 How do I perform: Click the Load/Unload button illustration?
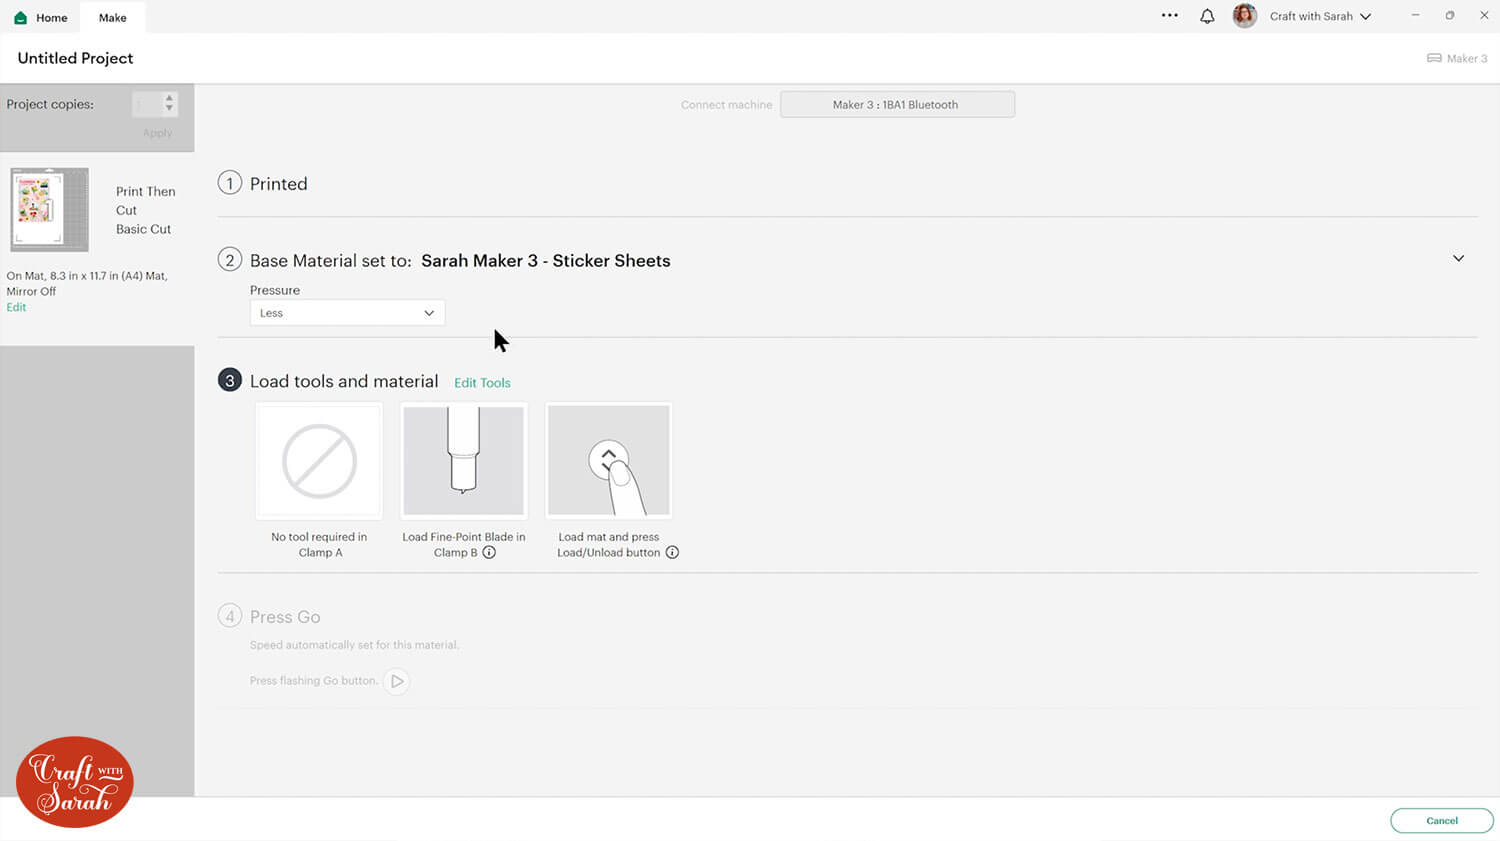(609, 461)
